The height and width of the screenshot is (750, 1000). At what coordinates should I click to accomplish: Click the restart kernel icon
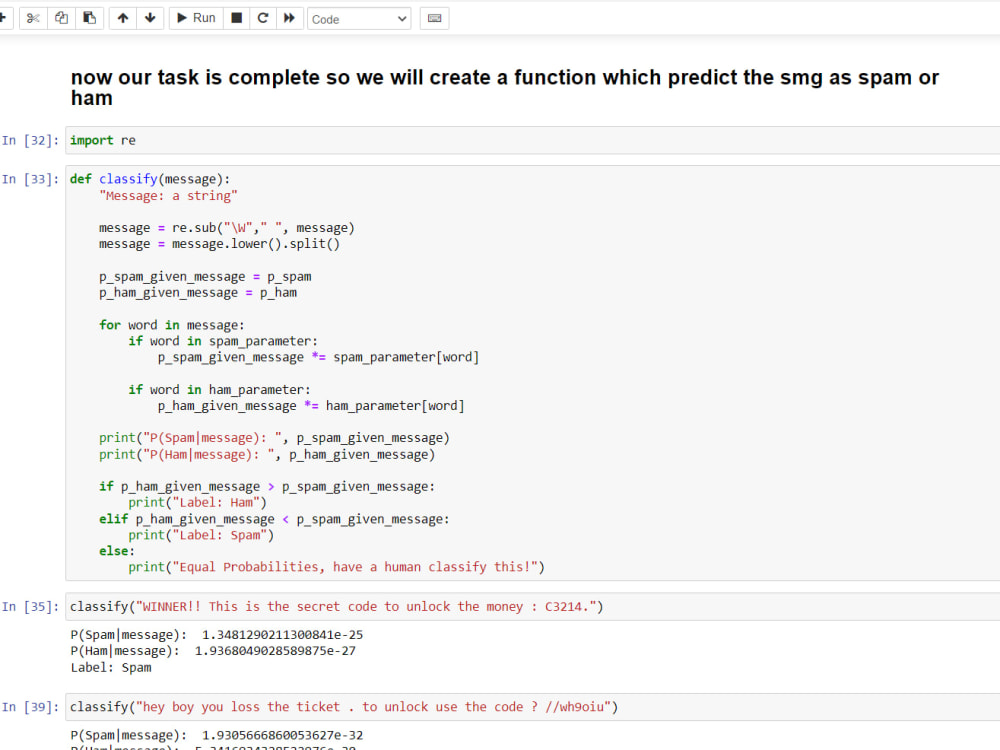click(262, 17)
